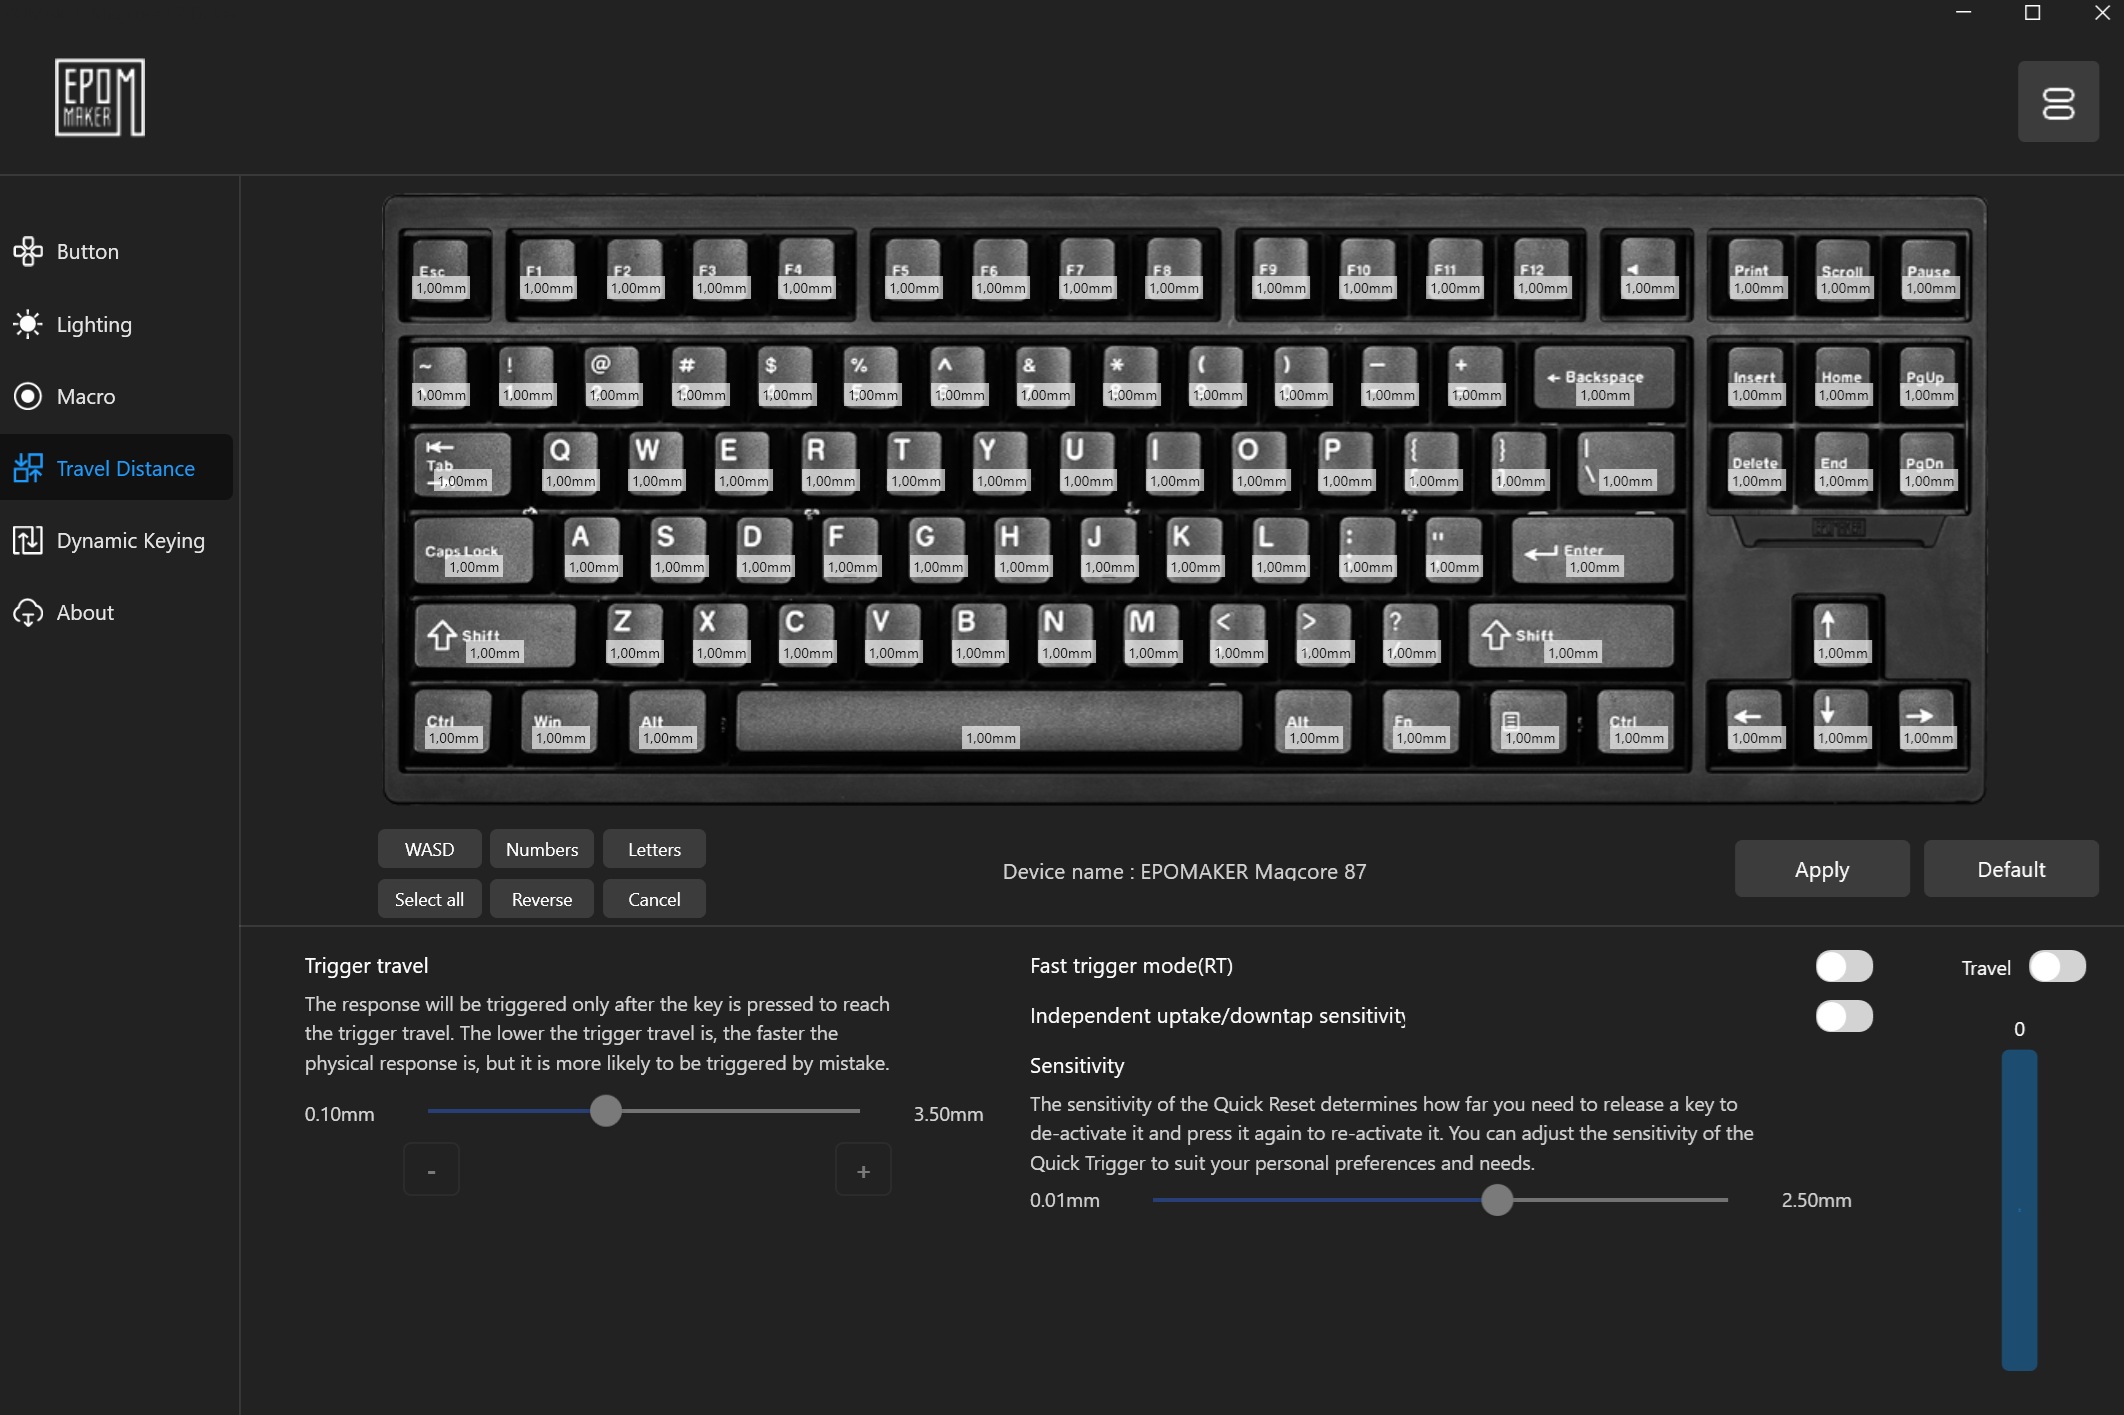Click the EPOMAKER logo
This screenshot has height=1415, width=2124.
coord(99,97)
